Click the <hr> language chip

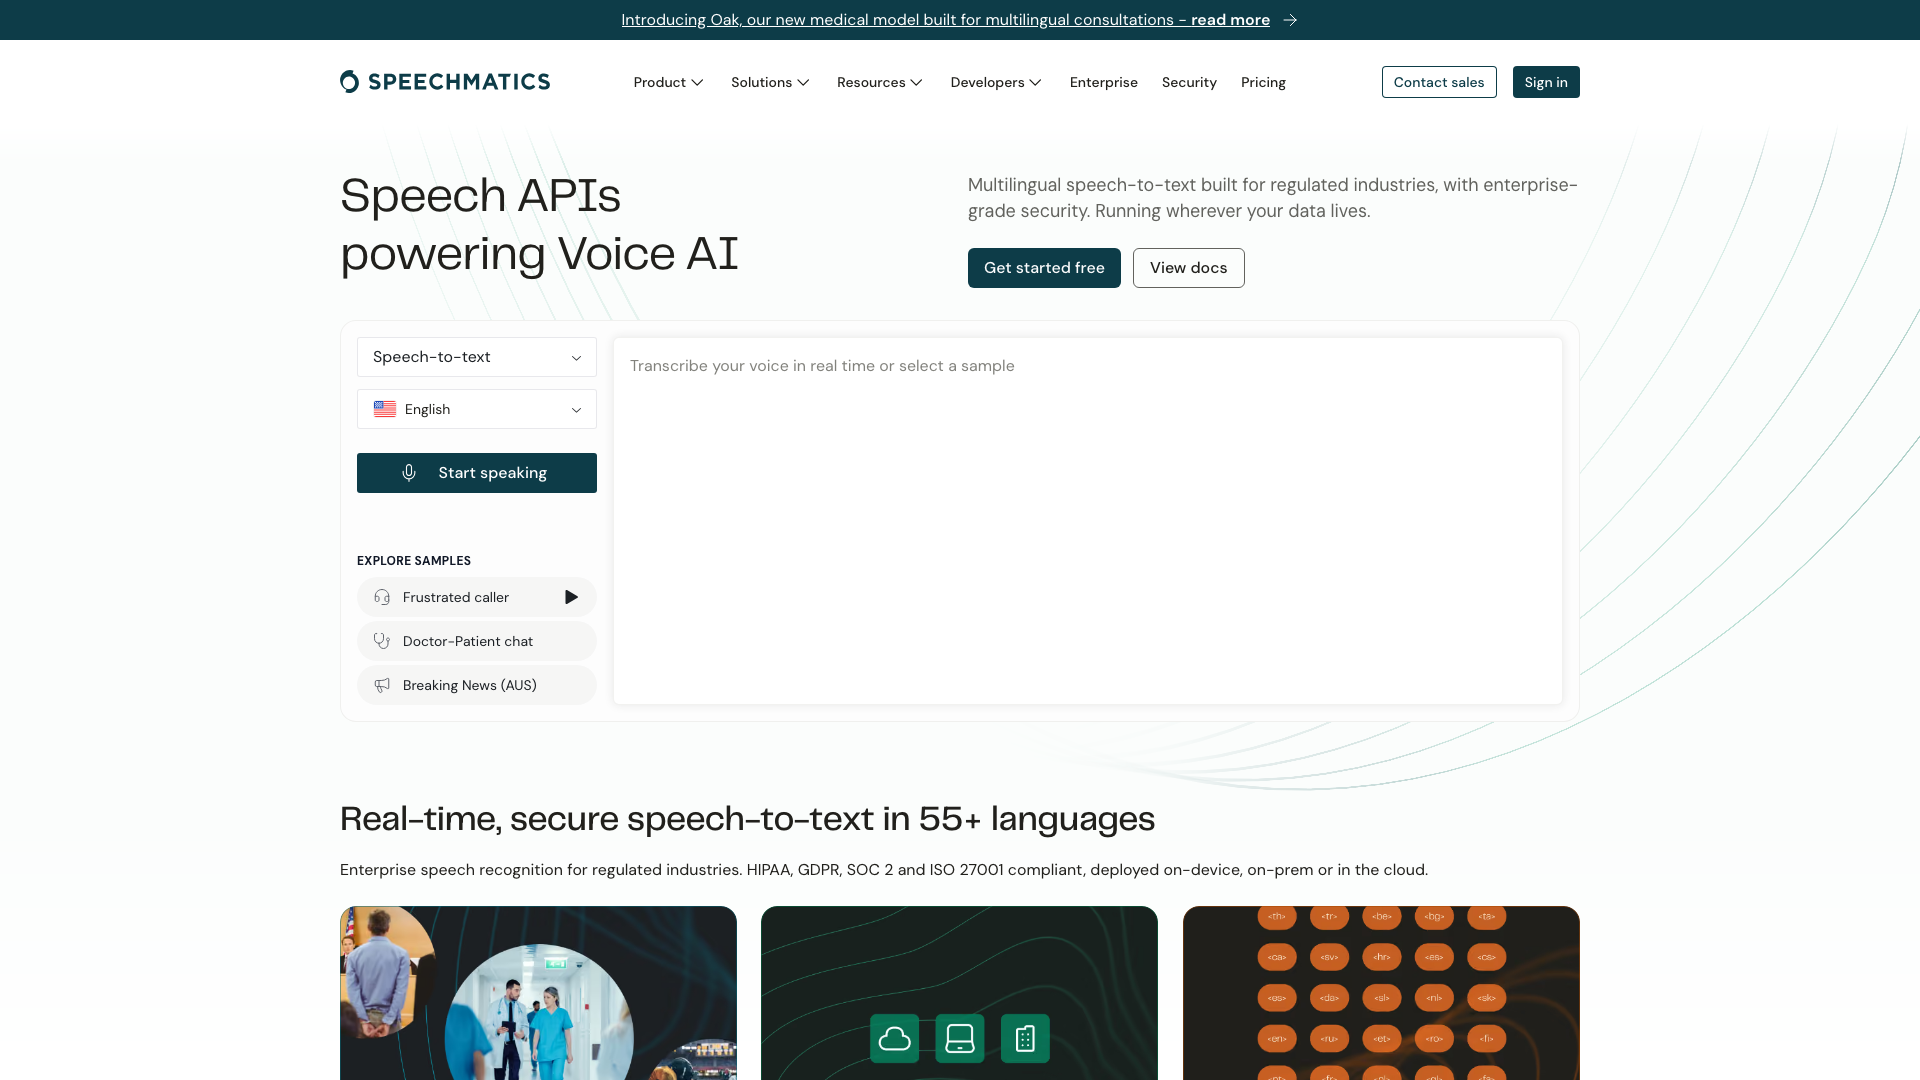[1382, 957]
